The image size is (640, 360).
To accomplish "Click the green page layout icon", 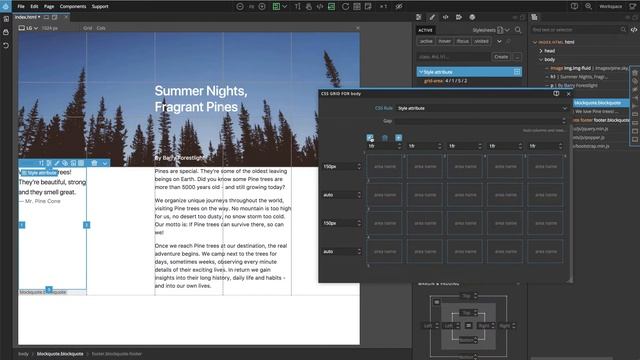I will pos(276,7).
